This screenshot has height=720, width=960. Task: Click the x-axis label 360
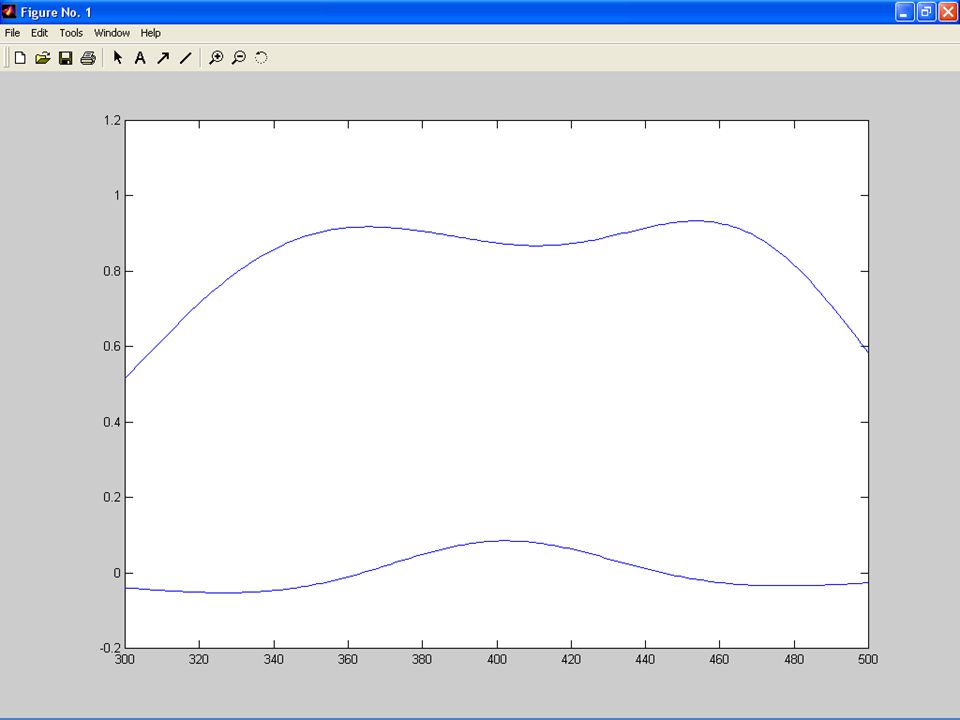[348, 660]
